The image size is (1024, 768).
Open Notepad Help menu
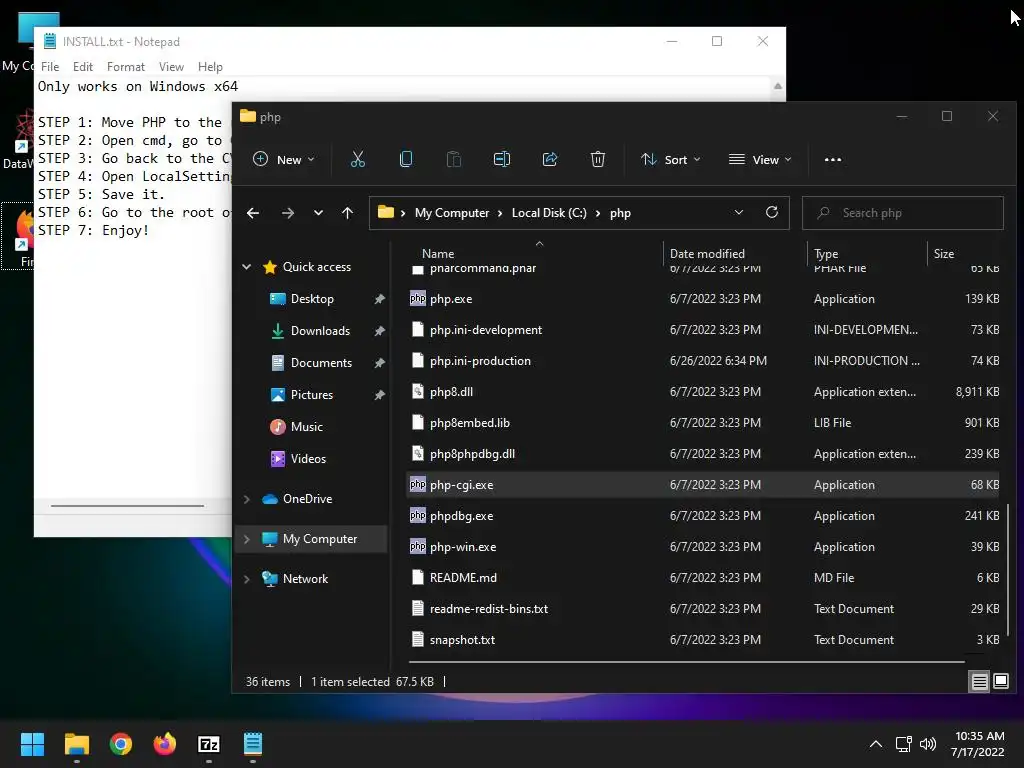coord(210,67)
